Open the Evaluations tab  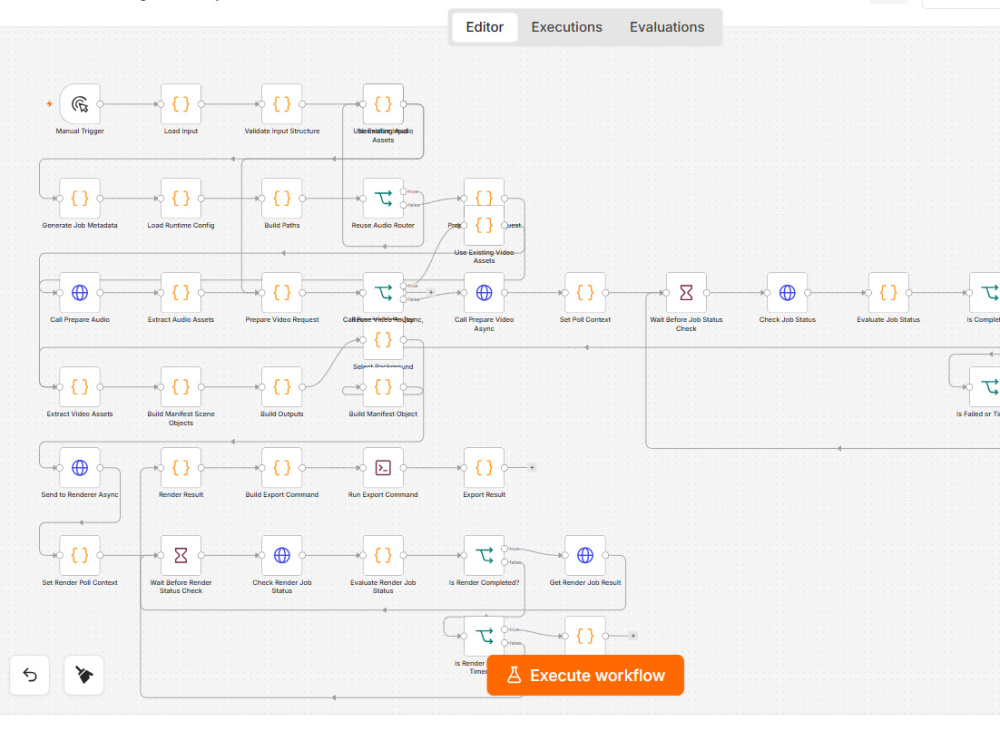click(667, 27)
